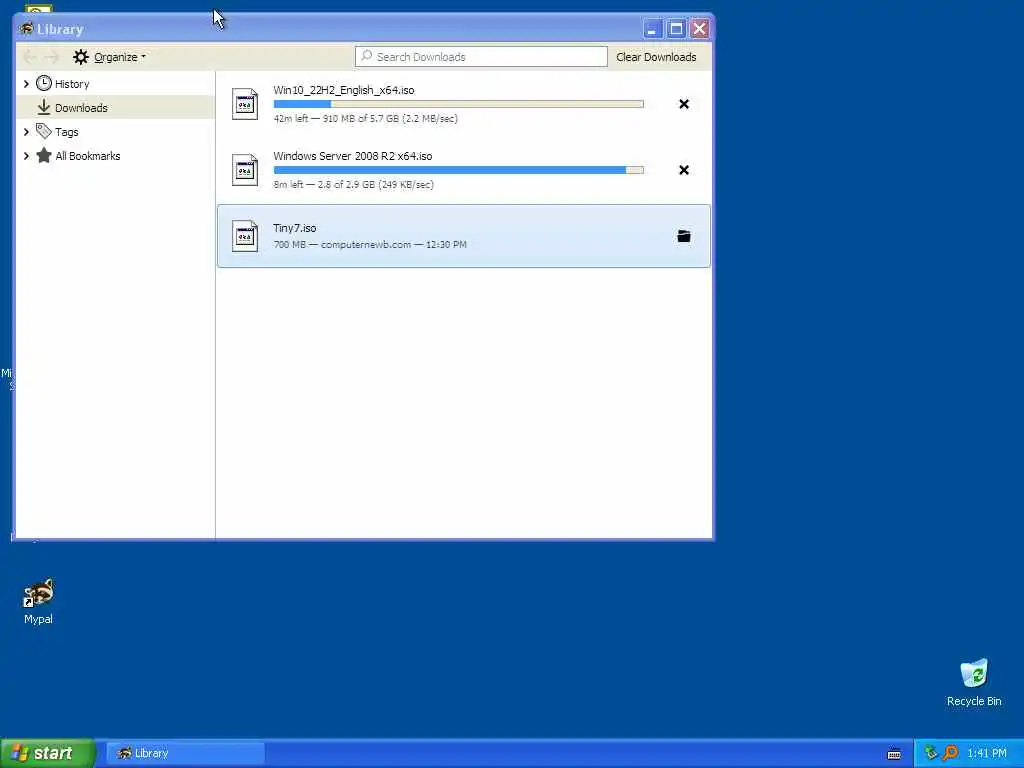
Task: Select the Tiny7.iso download row
Action: [464, 236]
